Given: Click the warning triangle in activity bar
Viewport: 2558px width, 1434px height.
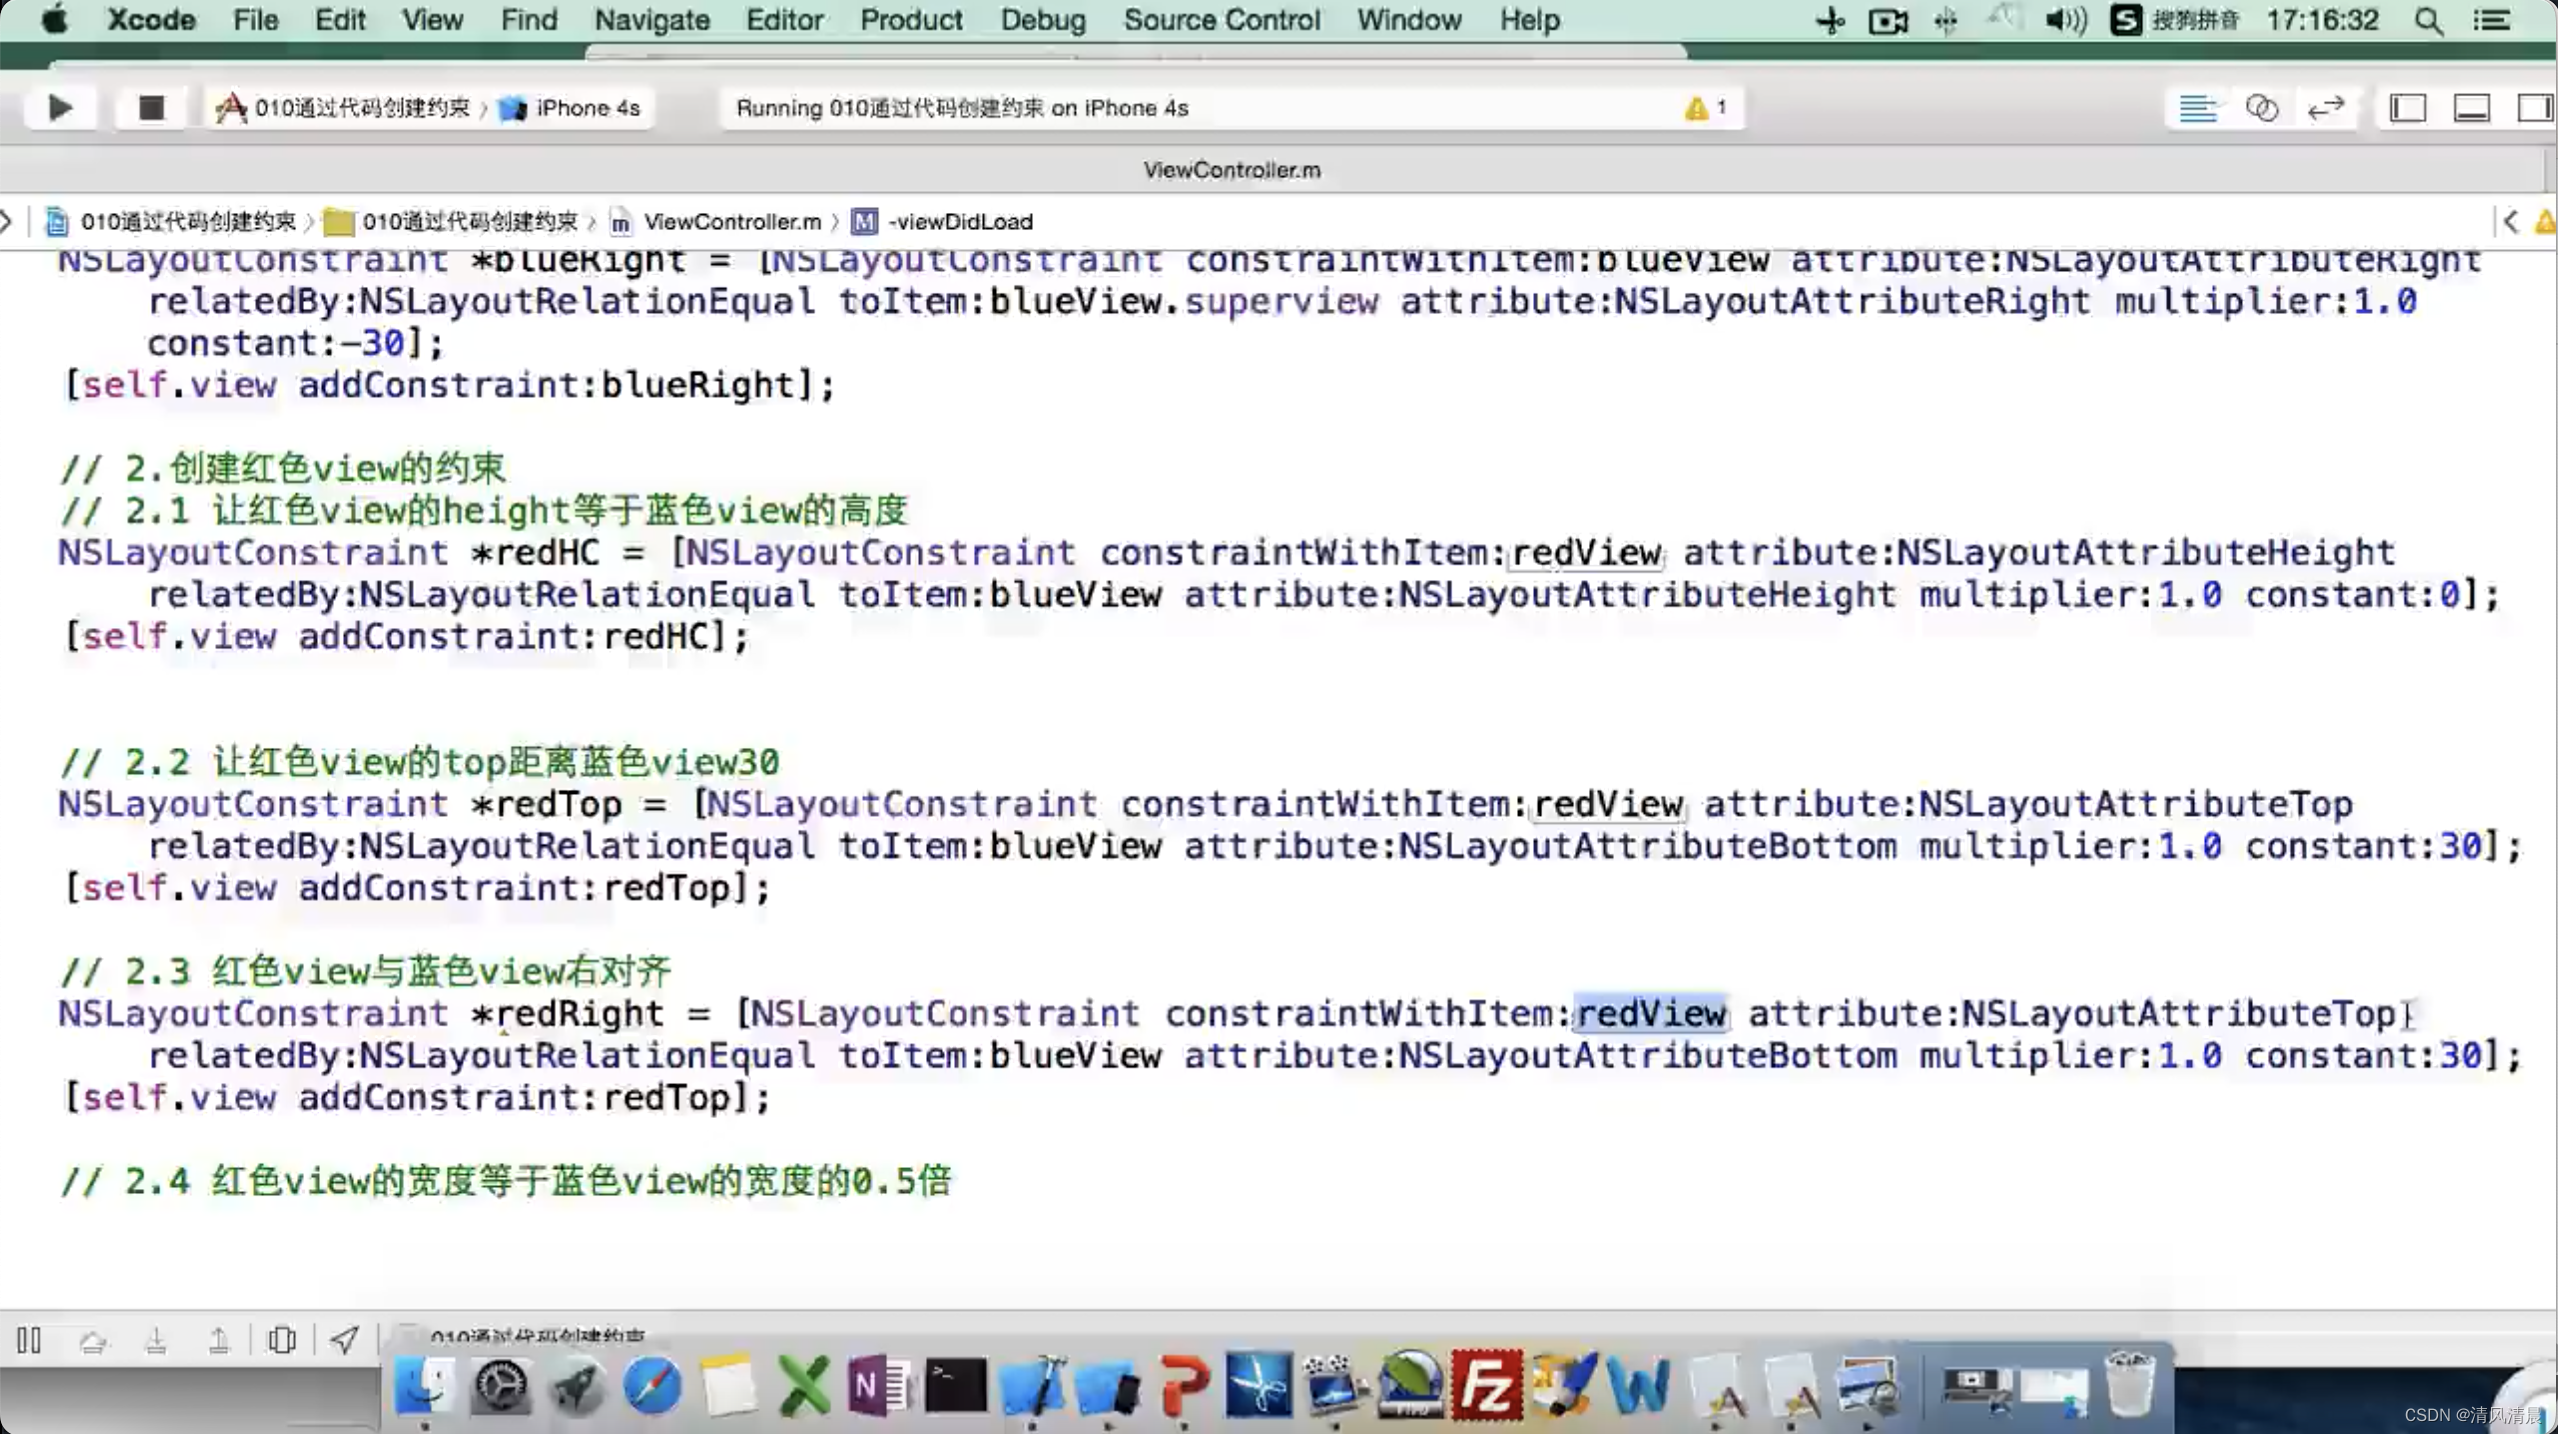Looking at the screenshot, I should [x=1696, y=108].
